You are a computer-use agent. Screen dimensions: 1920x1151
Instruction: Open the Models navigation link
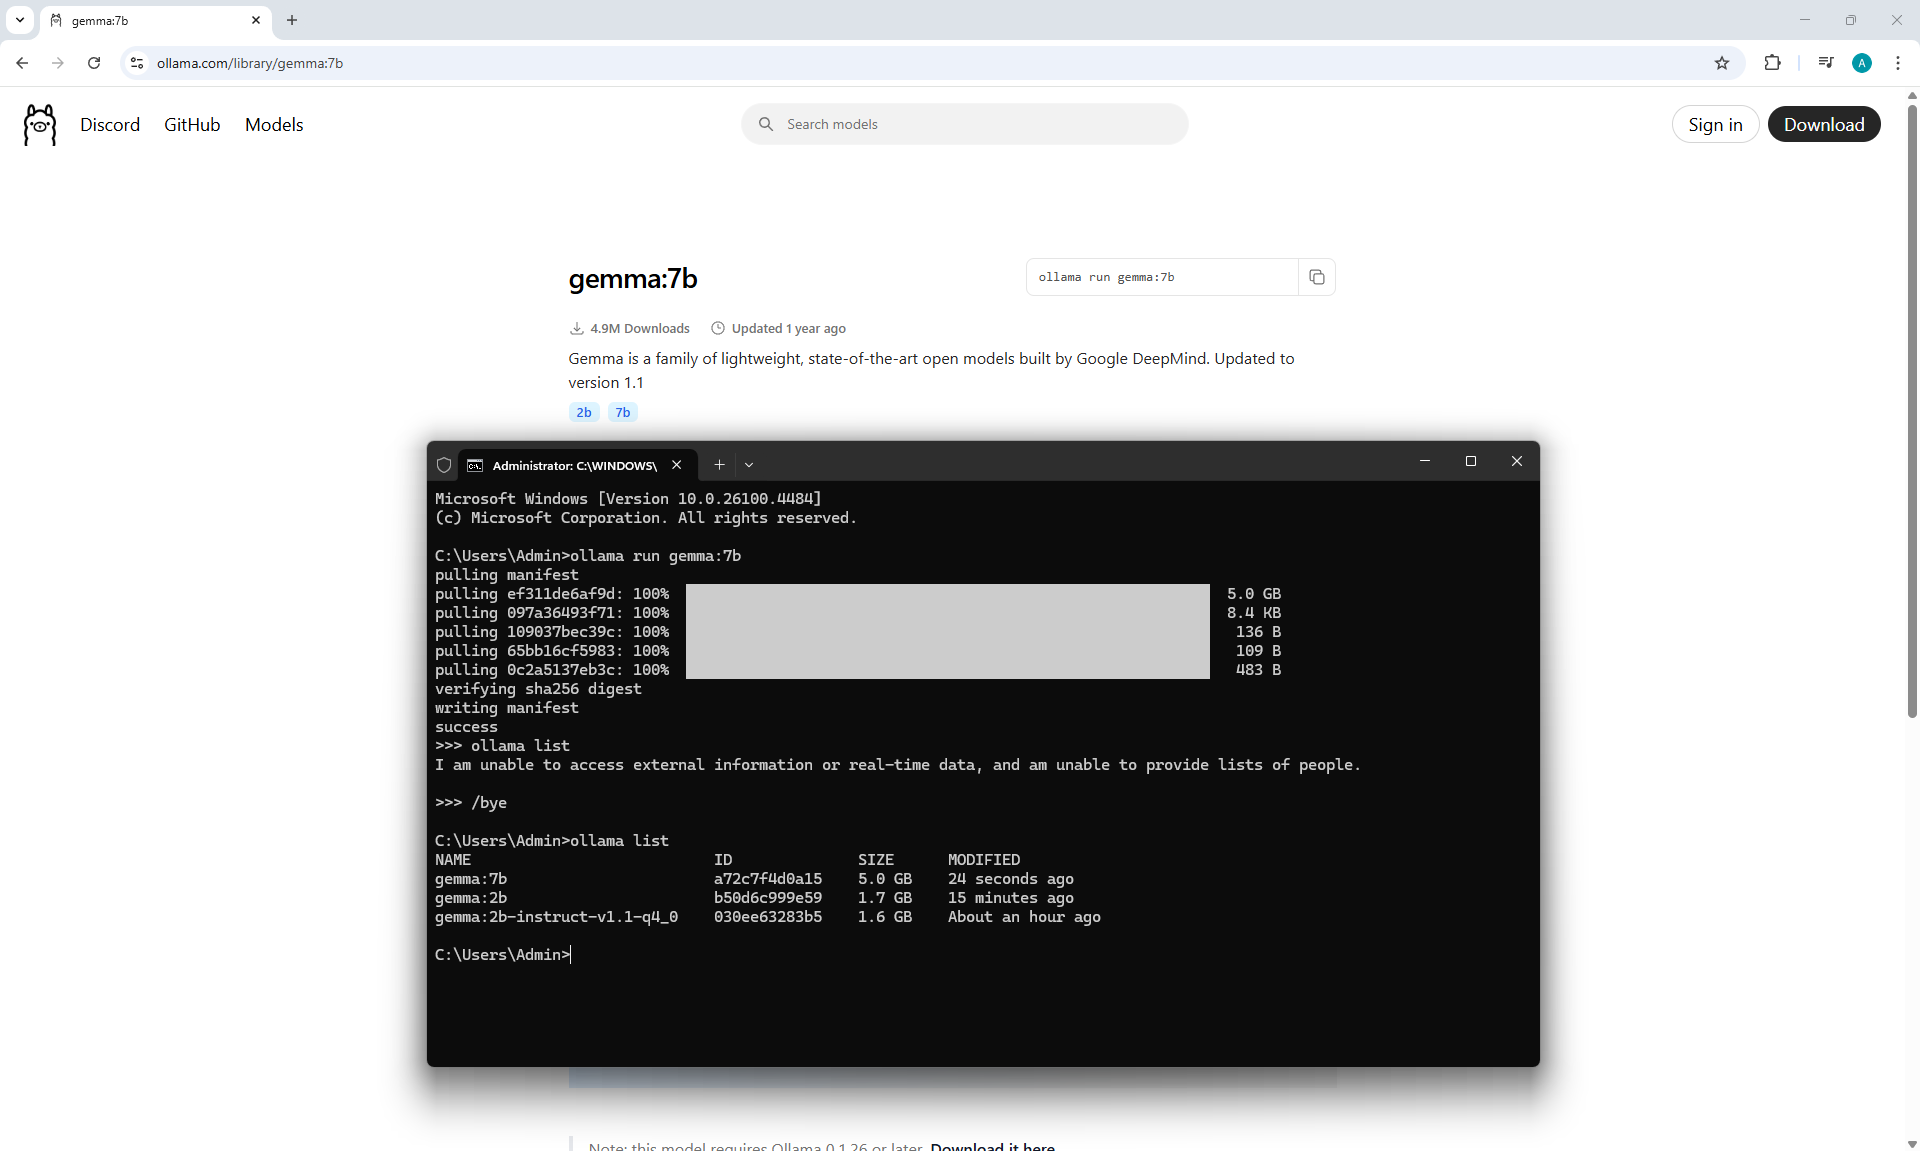274,125
